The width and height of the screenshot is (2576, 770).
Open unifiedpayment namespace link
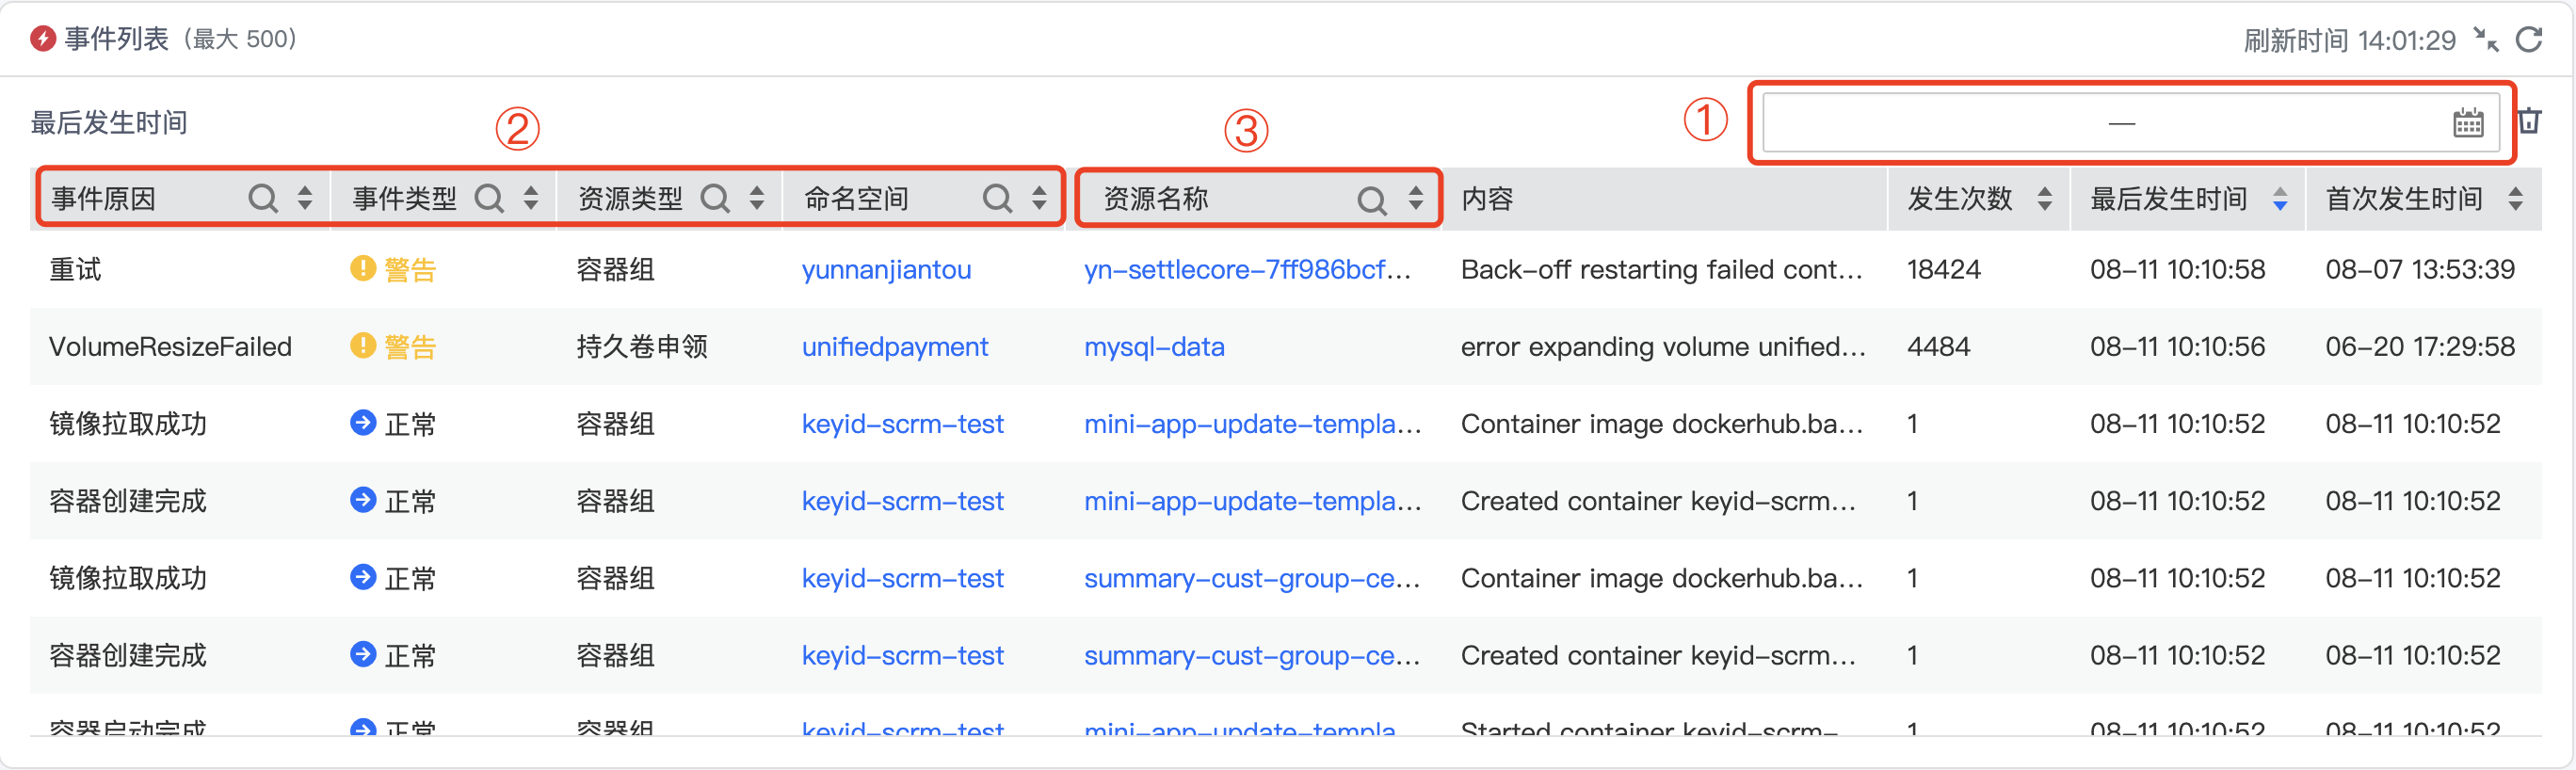[x=894, y=347]
